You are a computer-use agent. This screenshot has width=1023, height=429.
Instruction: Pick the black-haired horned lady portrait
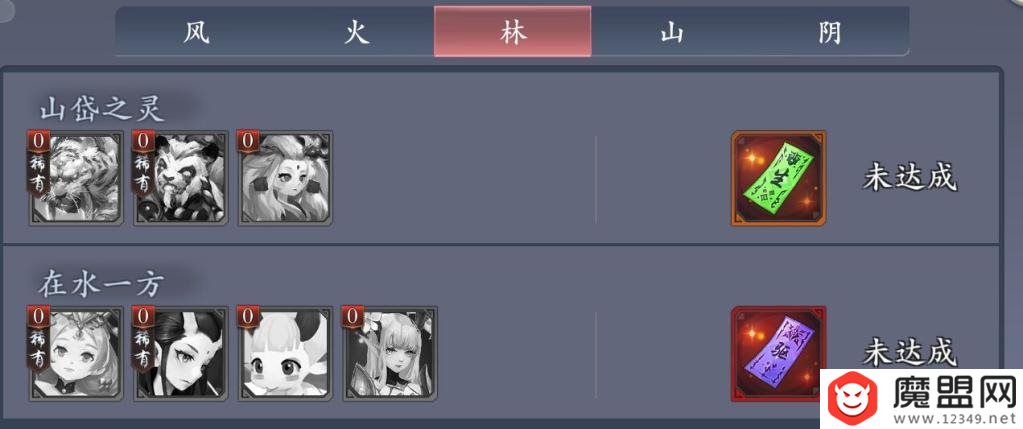click(x=181, y=353)
